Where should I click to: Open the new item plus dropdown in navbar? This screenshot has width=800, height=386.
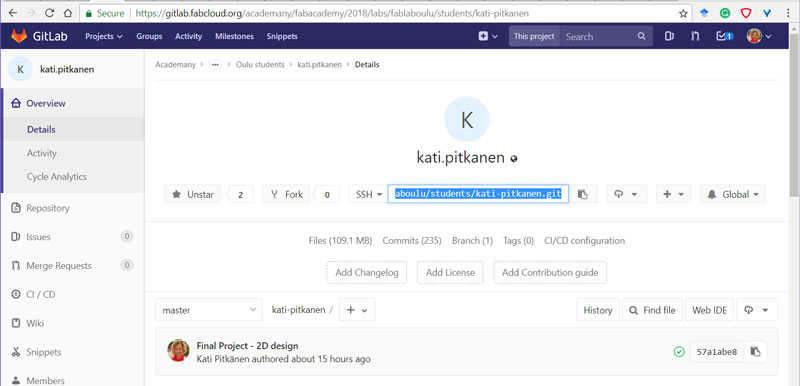[x=488, y=36]
